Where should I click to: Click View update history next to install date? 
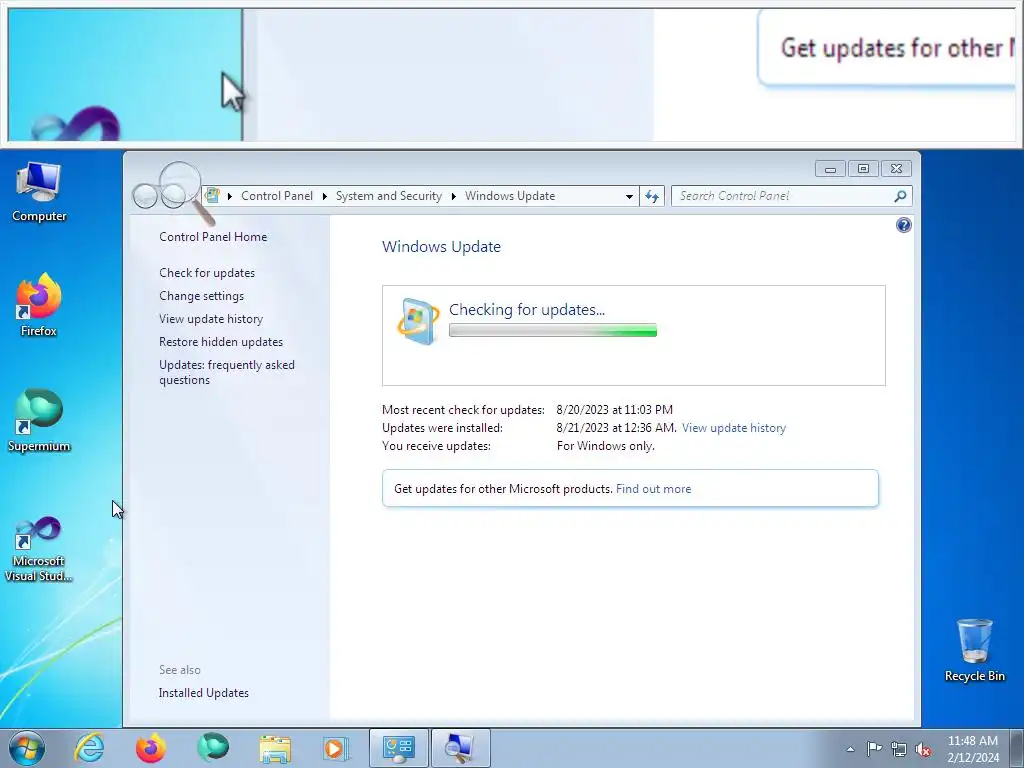734,428
